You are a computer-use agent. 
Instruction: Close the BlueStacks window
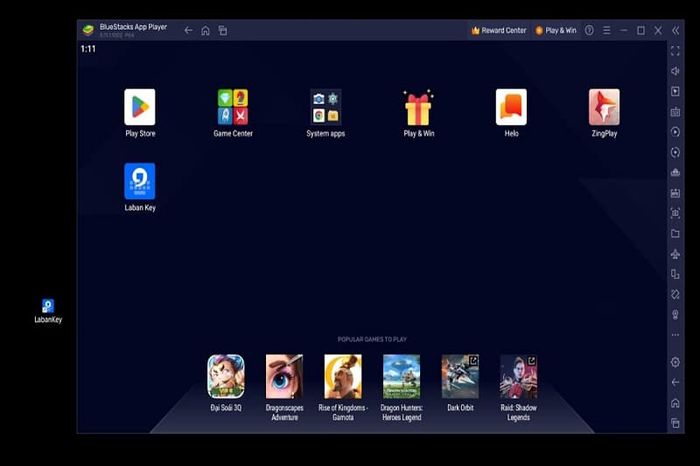(x=658, y=30)
